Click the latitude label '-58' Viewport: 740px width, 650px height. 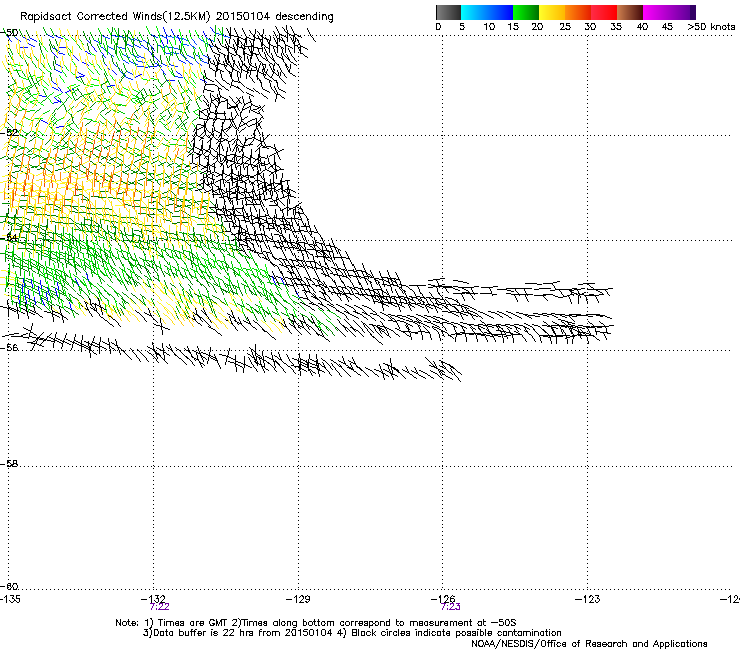coord(9,464)
